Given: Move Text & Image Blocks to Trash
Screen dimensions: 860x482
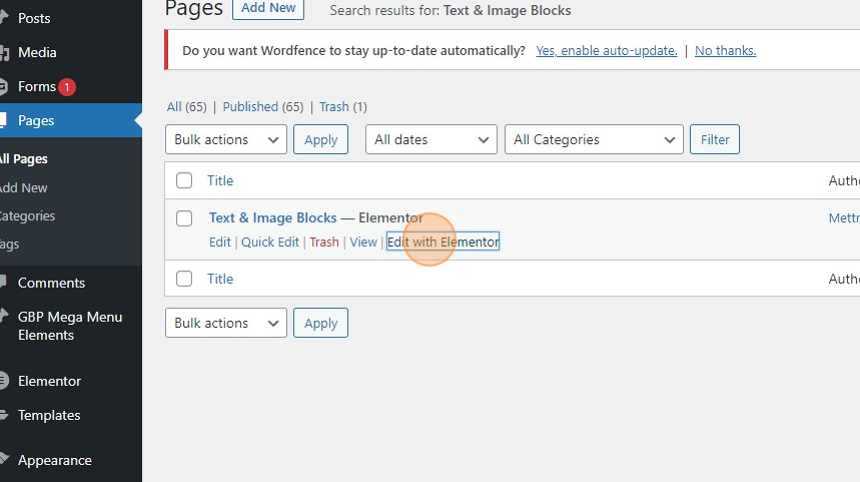Looking at the screenshot, I should tap(324, 242).
